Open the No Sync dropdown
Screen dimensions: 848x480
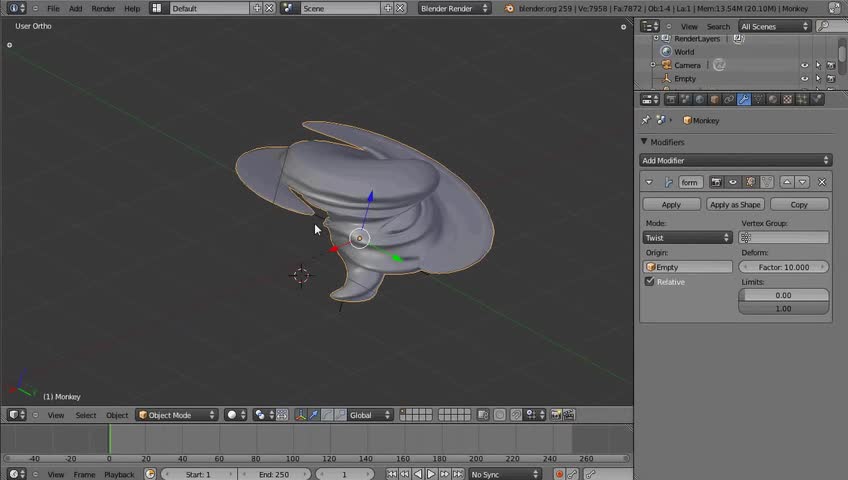[x=505, y=474]
